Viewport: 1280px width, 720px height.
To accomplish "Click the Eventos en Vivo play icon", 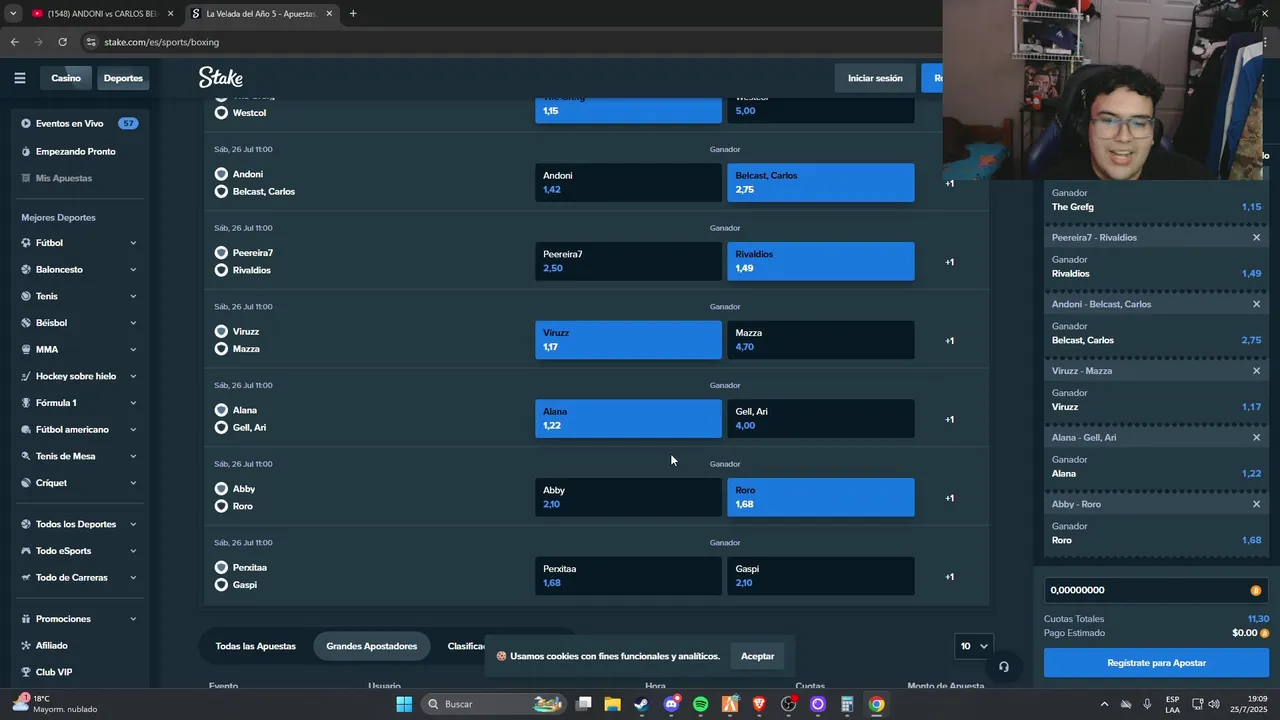I will [26, 124].
